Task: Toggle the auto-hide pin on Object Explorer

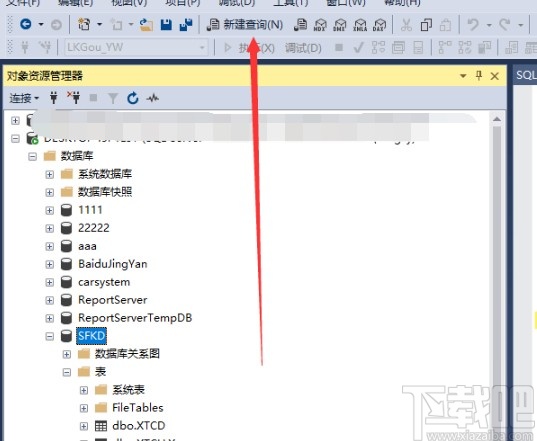Action: click(479, 75)
